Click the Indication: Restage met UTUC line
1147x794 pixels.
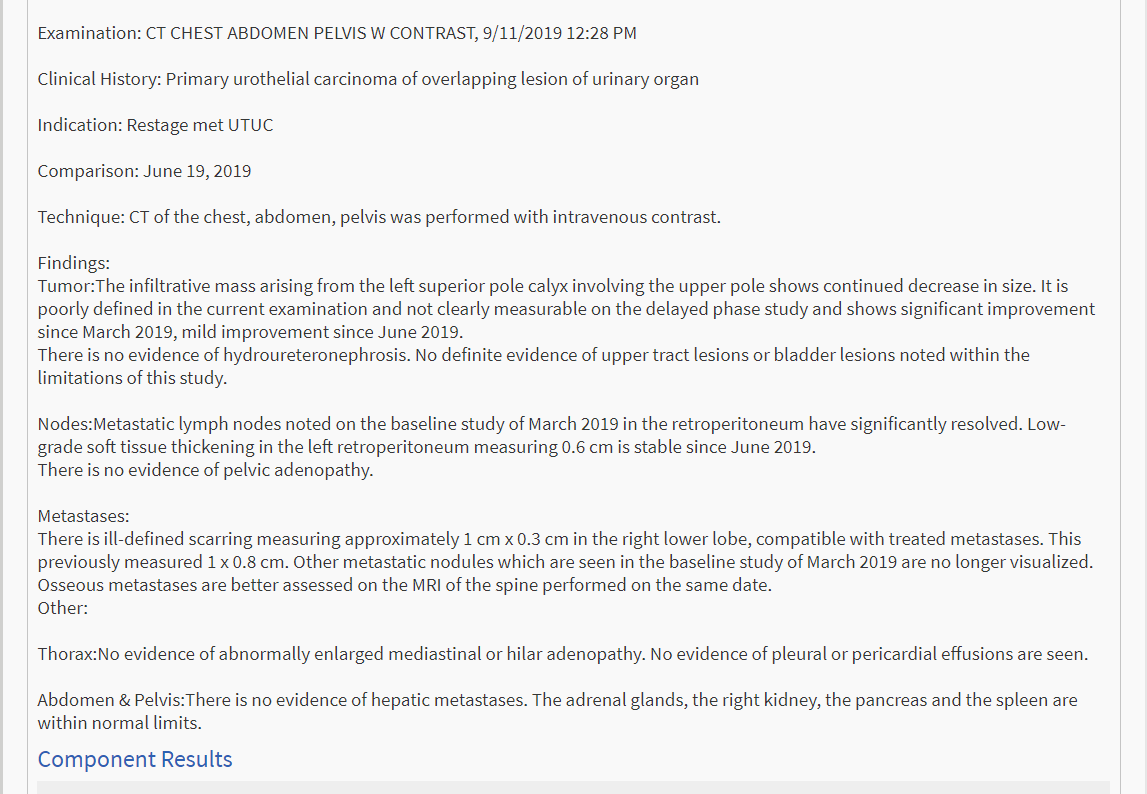(x=155, y=125)
